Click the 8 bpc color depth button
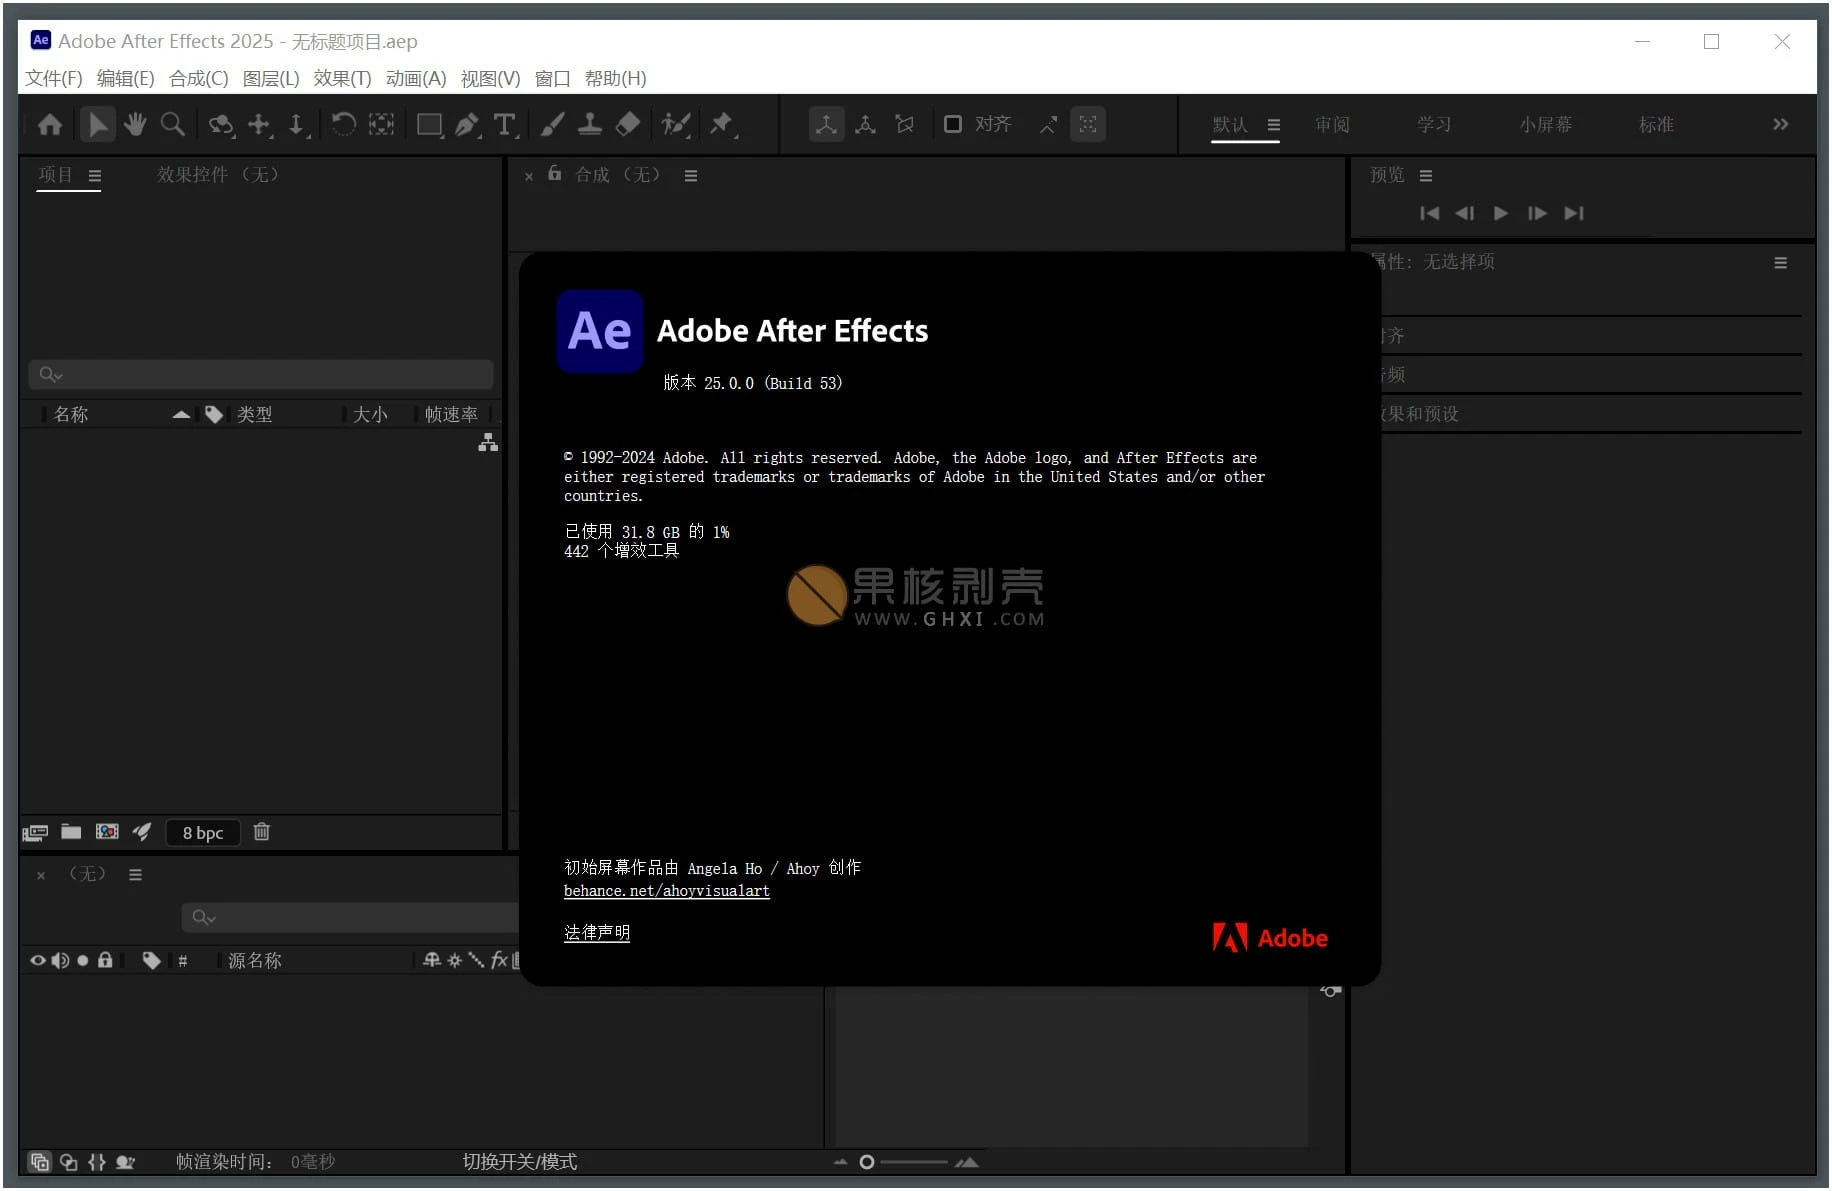The width and height of the screenshot is (1832, 1191). 203,833
